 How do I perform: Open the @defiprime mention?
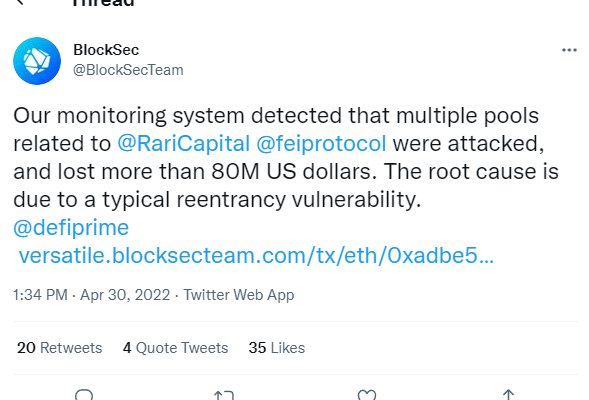[x=71, y=228]
